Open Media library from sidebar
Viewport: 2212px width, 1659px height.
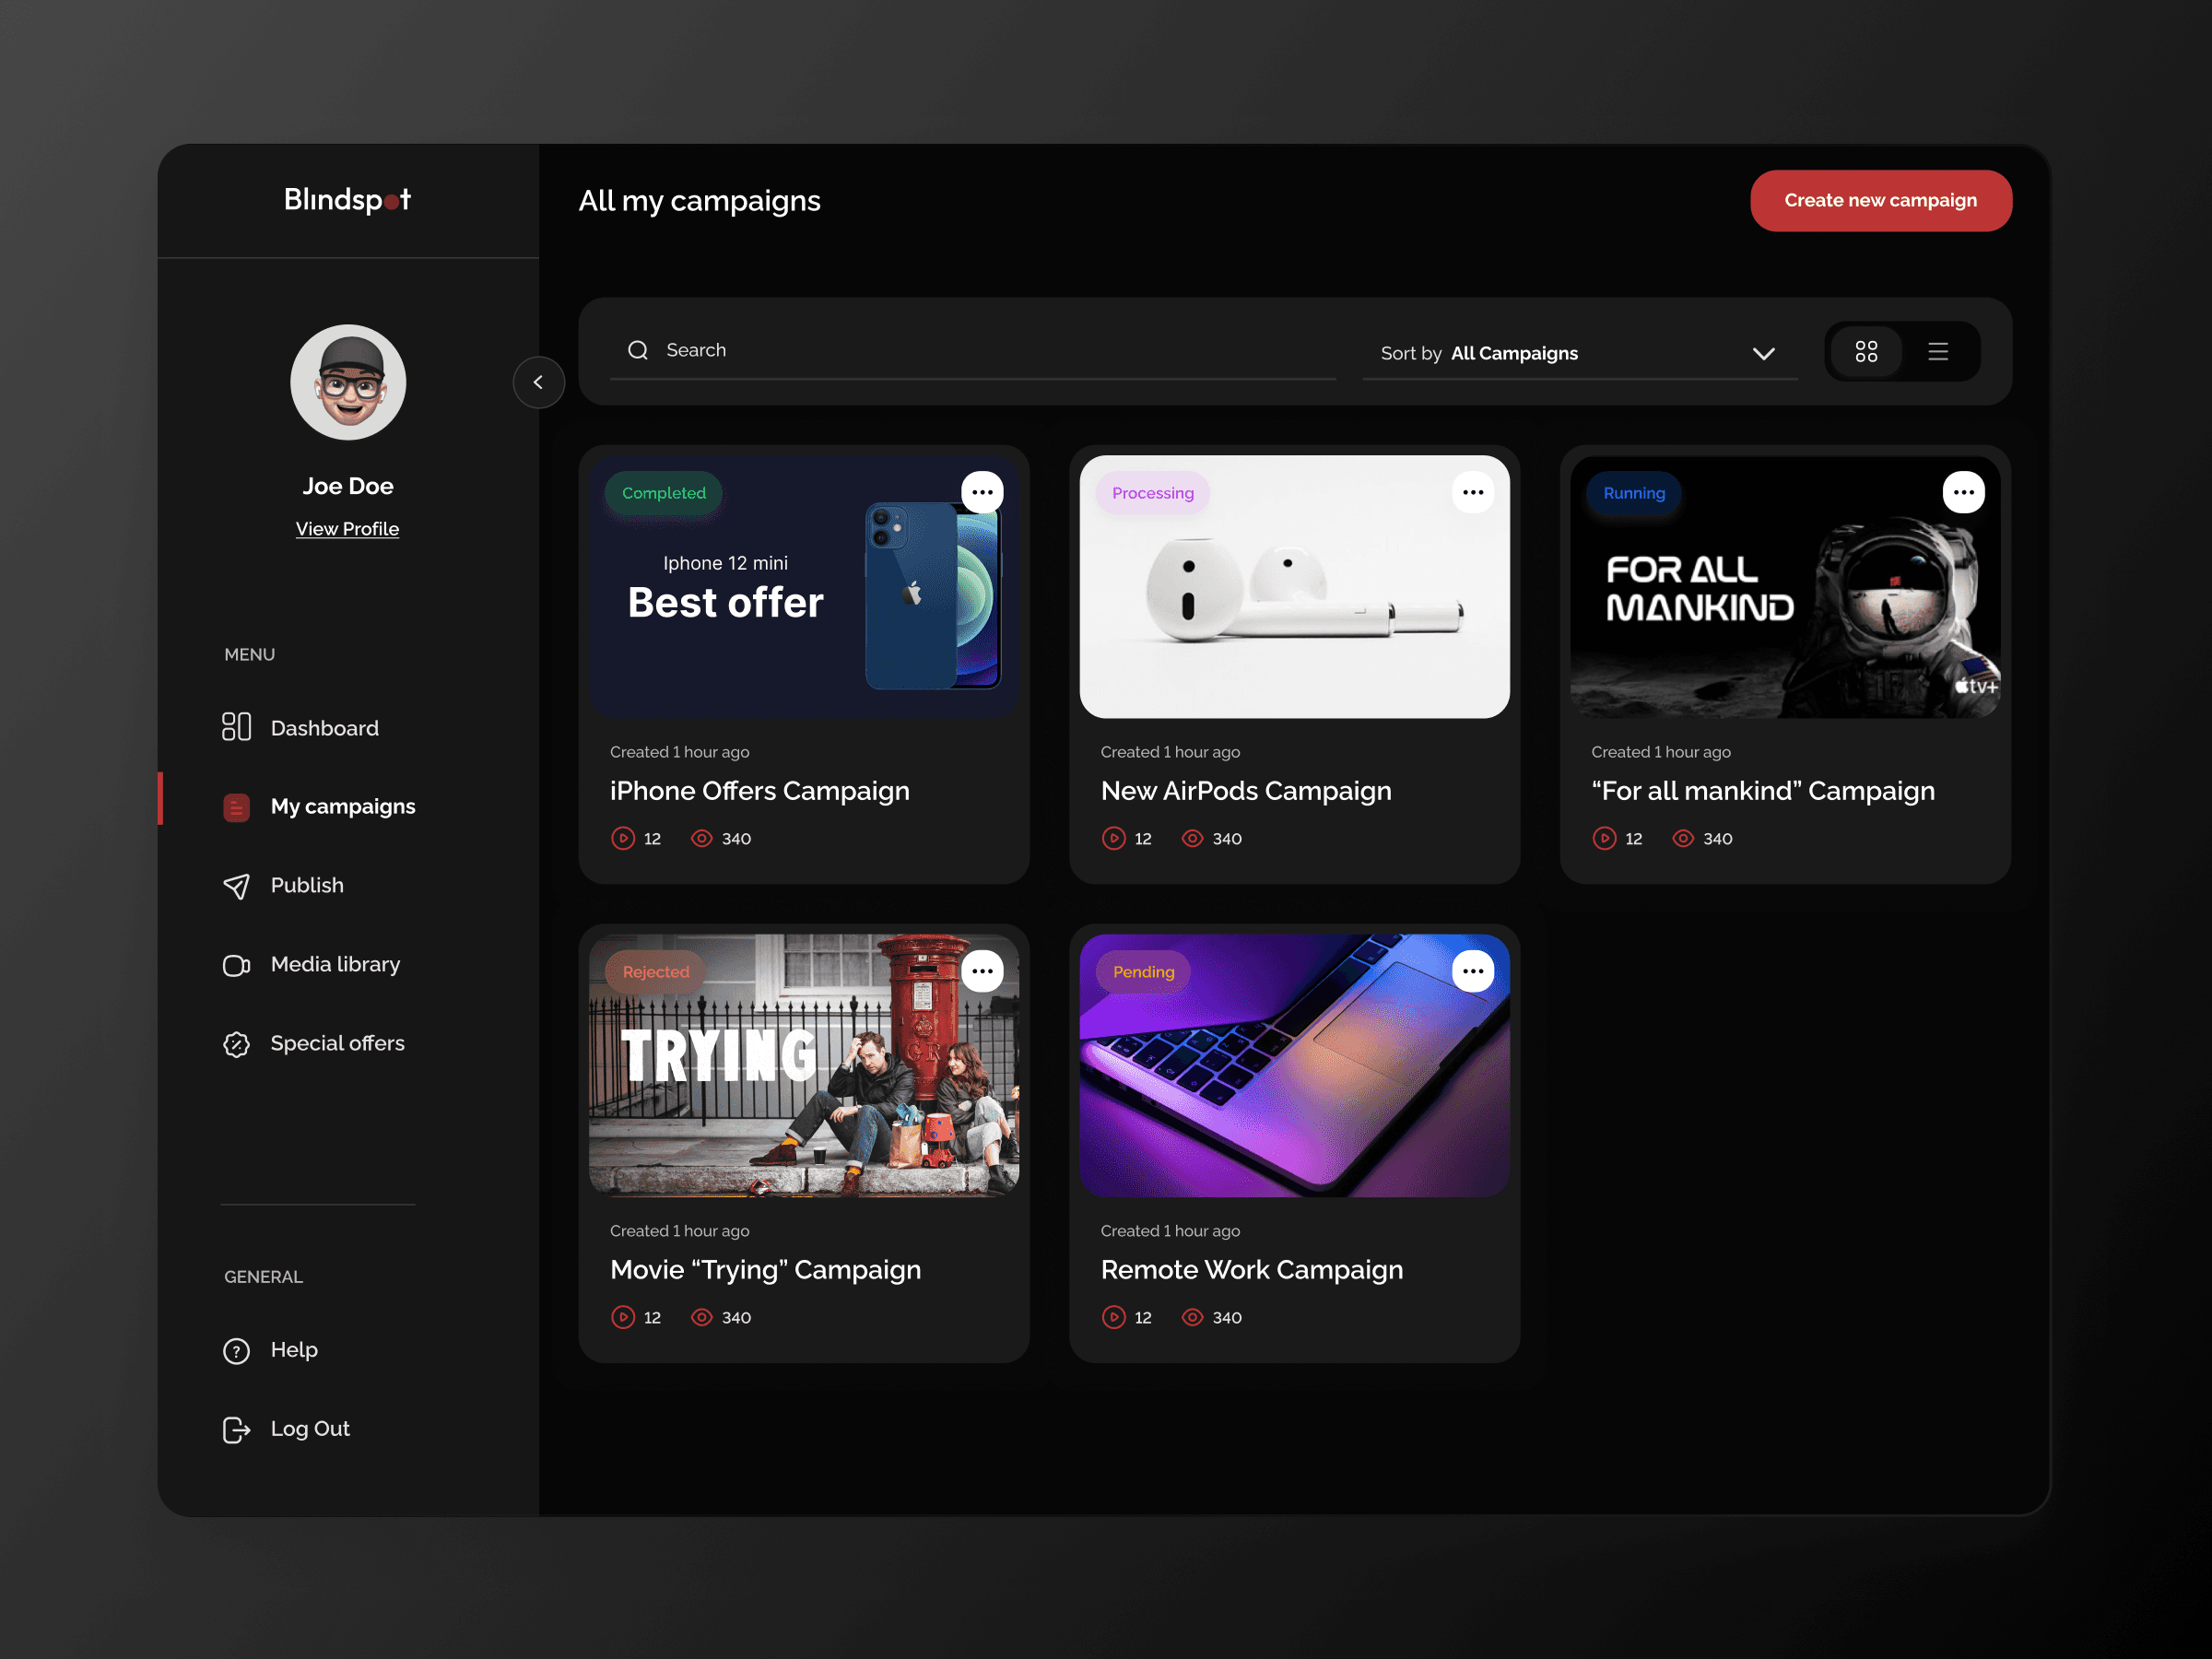[334, 964]
